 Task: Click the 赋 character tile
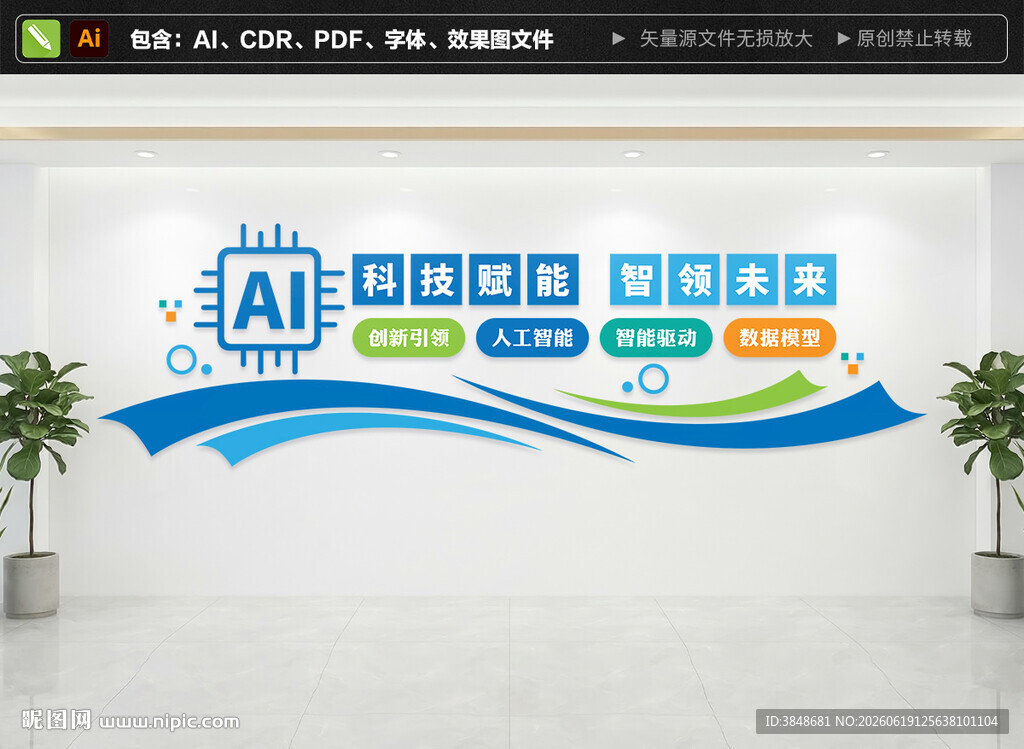(494, 279)
